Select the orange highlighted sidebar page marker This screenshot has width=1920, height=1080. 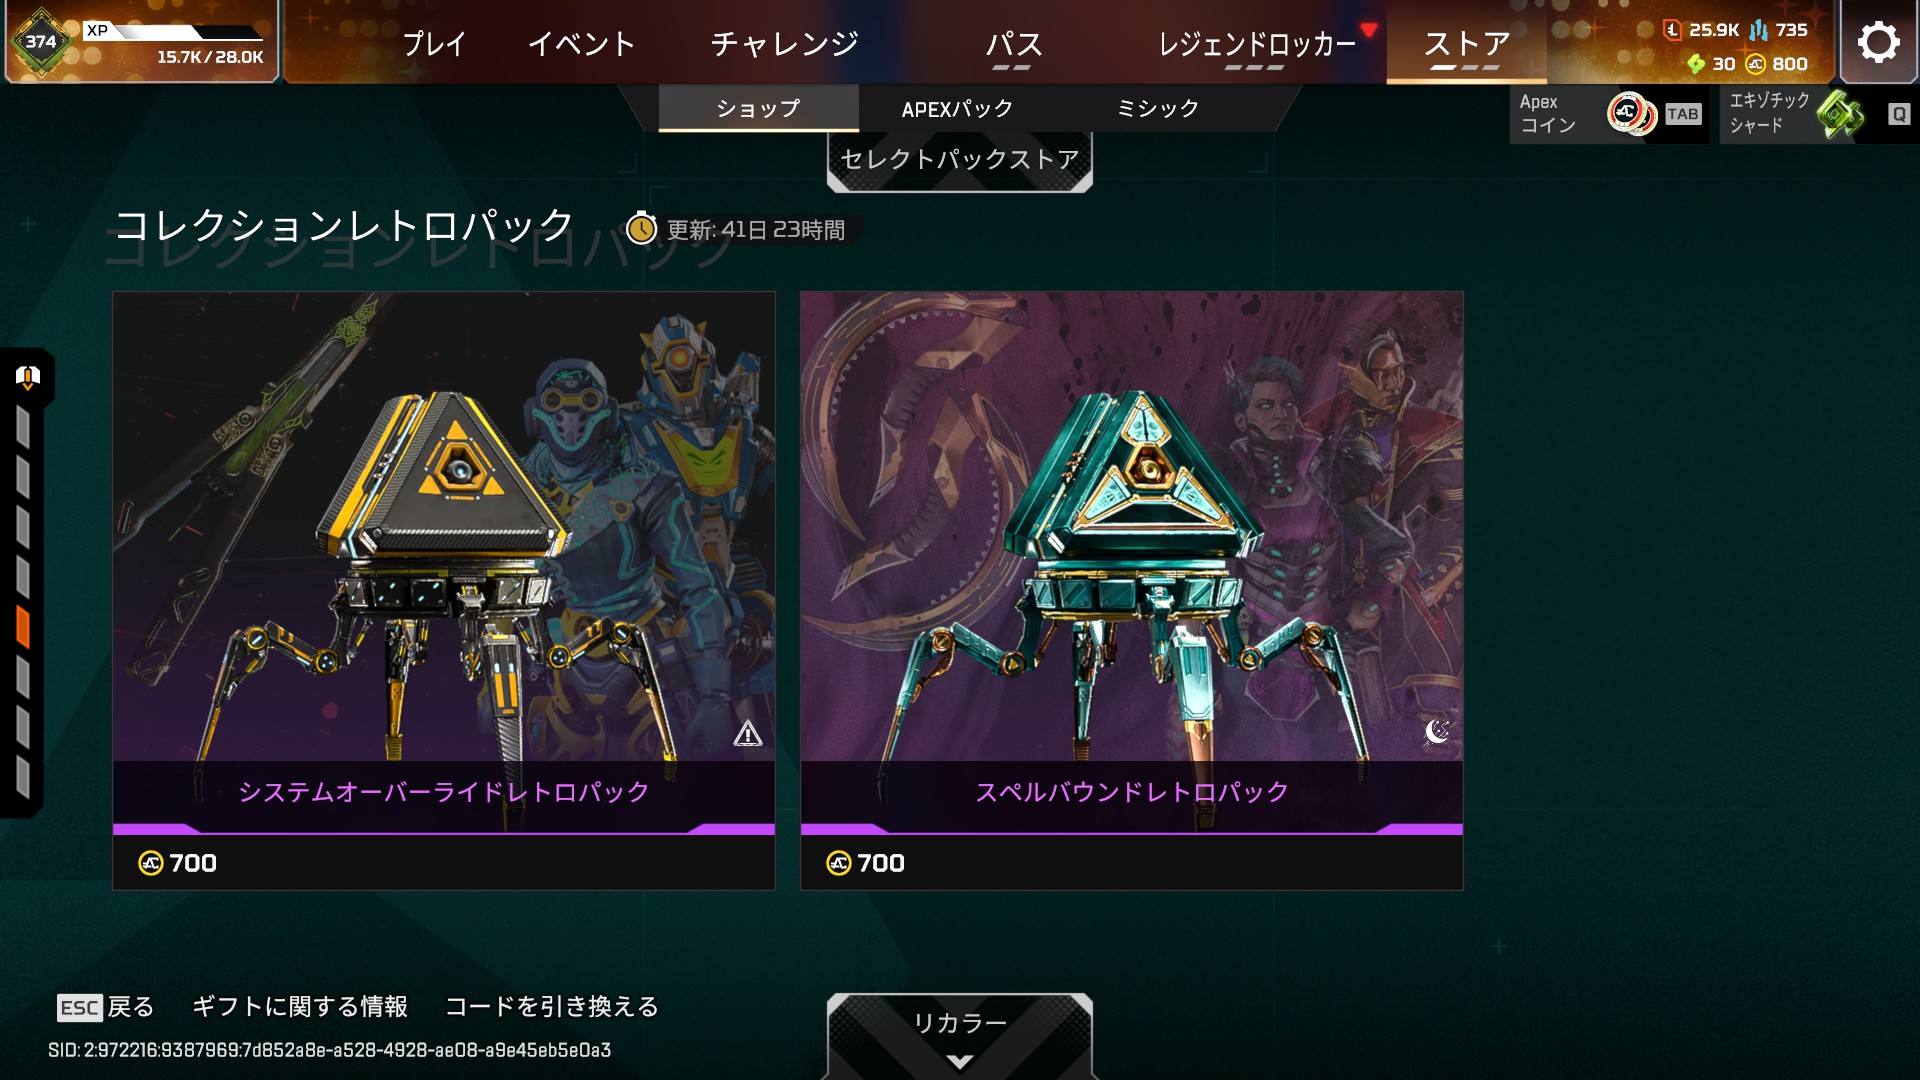tap(22, 628)
